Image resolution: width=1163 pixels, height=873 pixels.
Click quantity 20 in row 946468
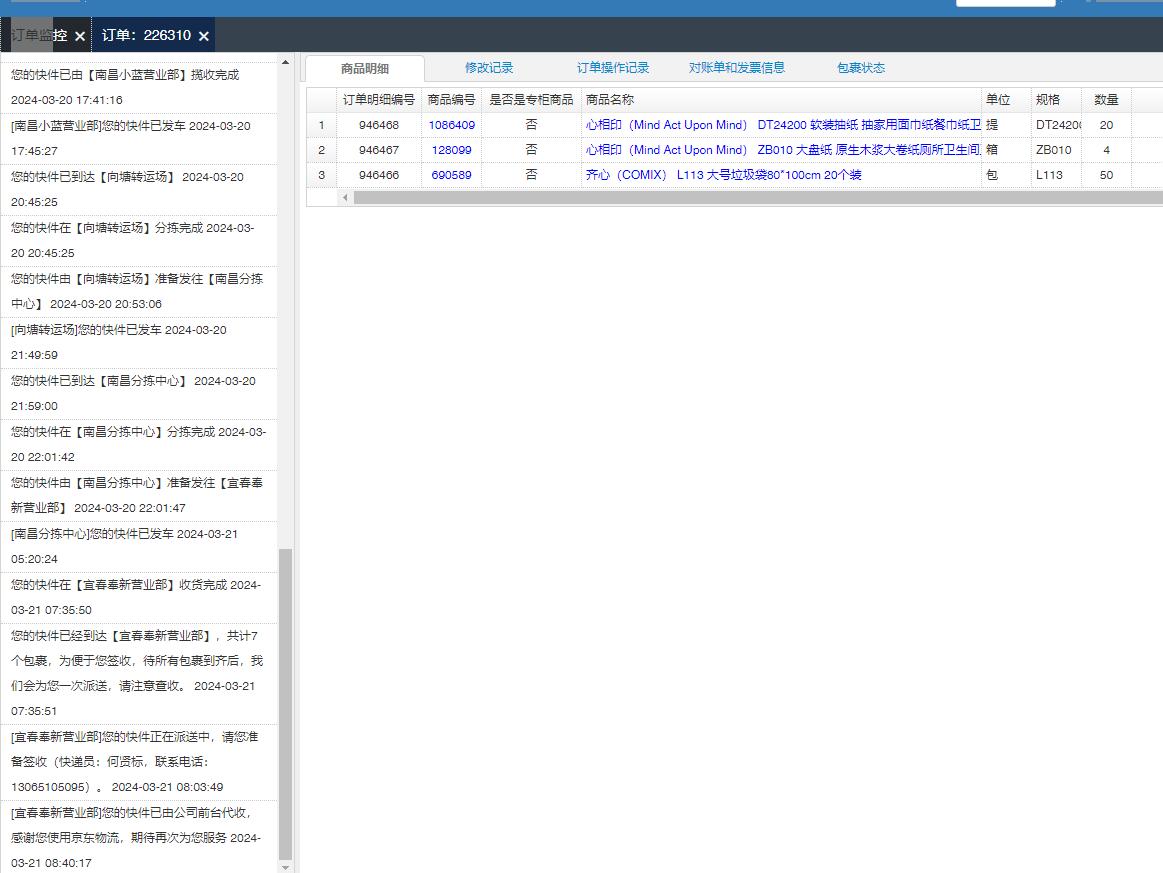pyautogui.click(x=1106, y=125)
